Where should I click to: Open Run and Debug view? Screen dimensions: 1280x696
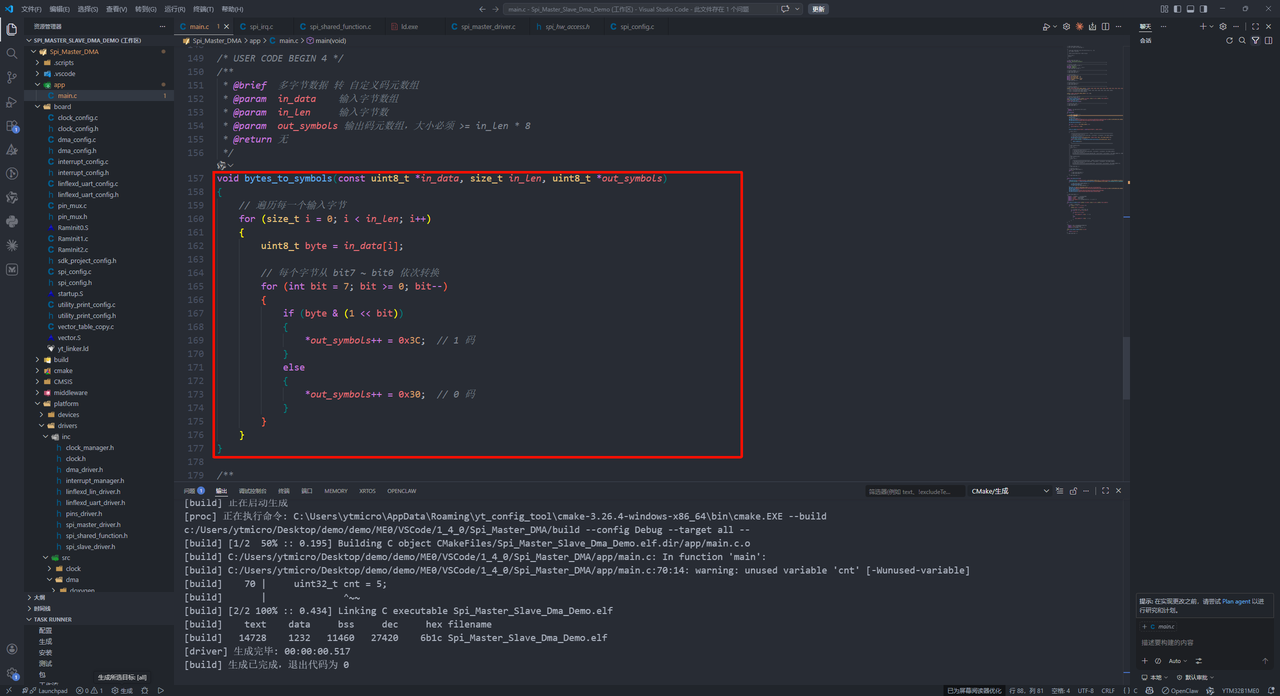coord(12,102)
